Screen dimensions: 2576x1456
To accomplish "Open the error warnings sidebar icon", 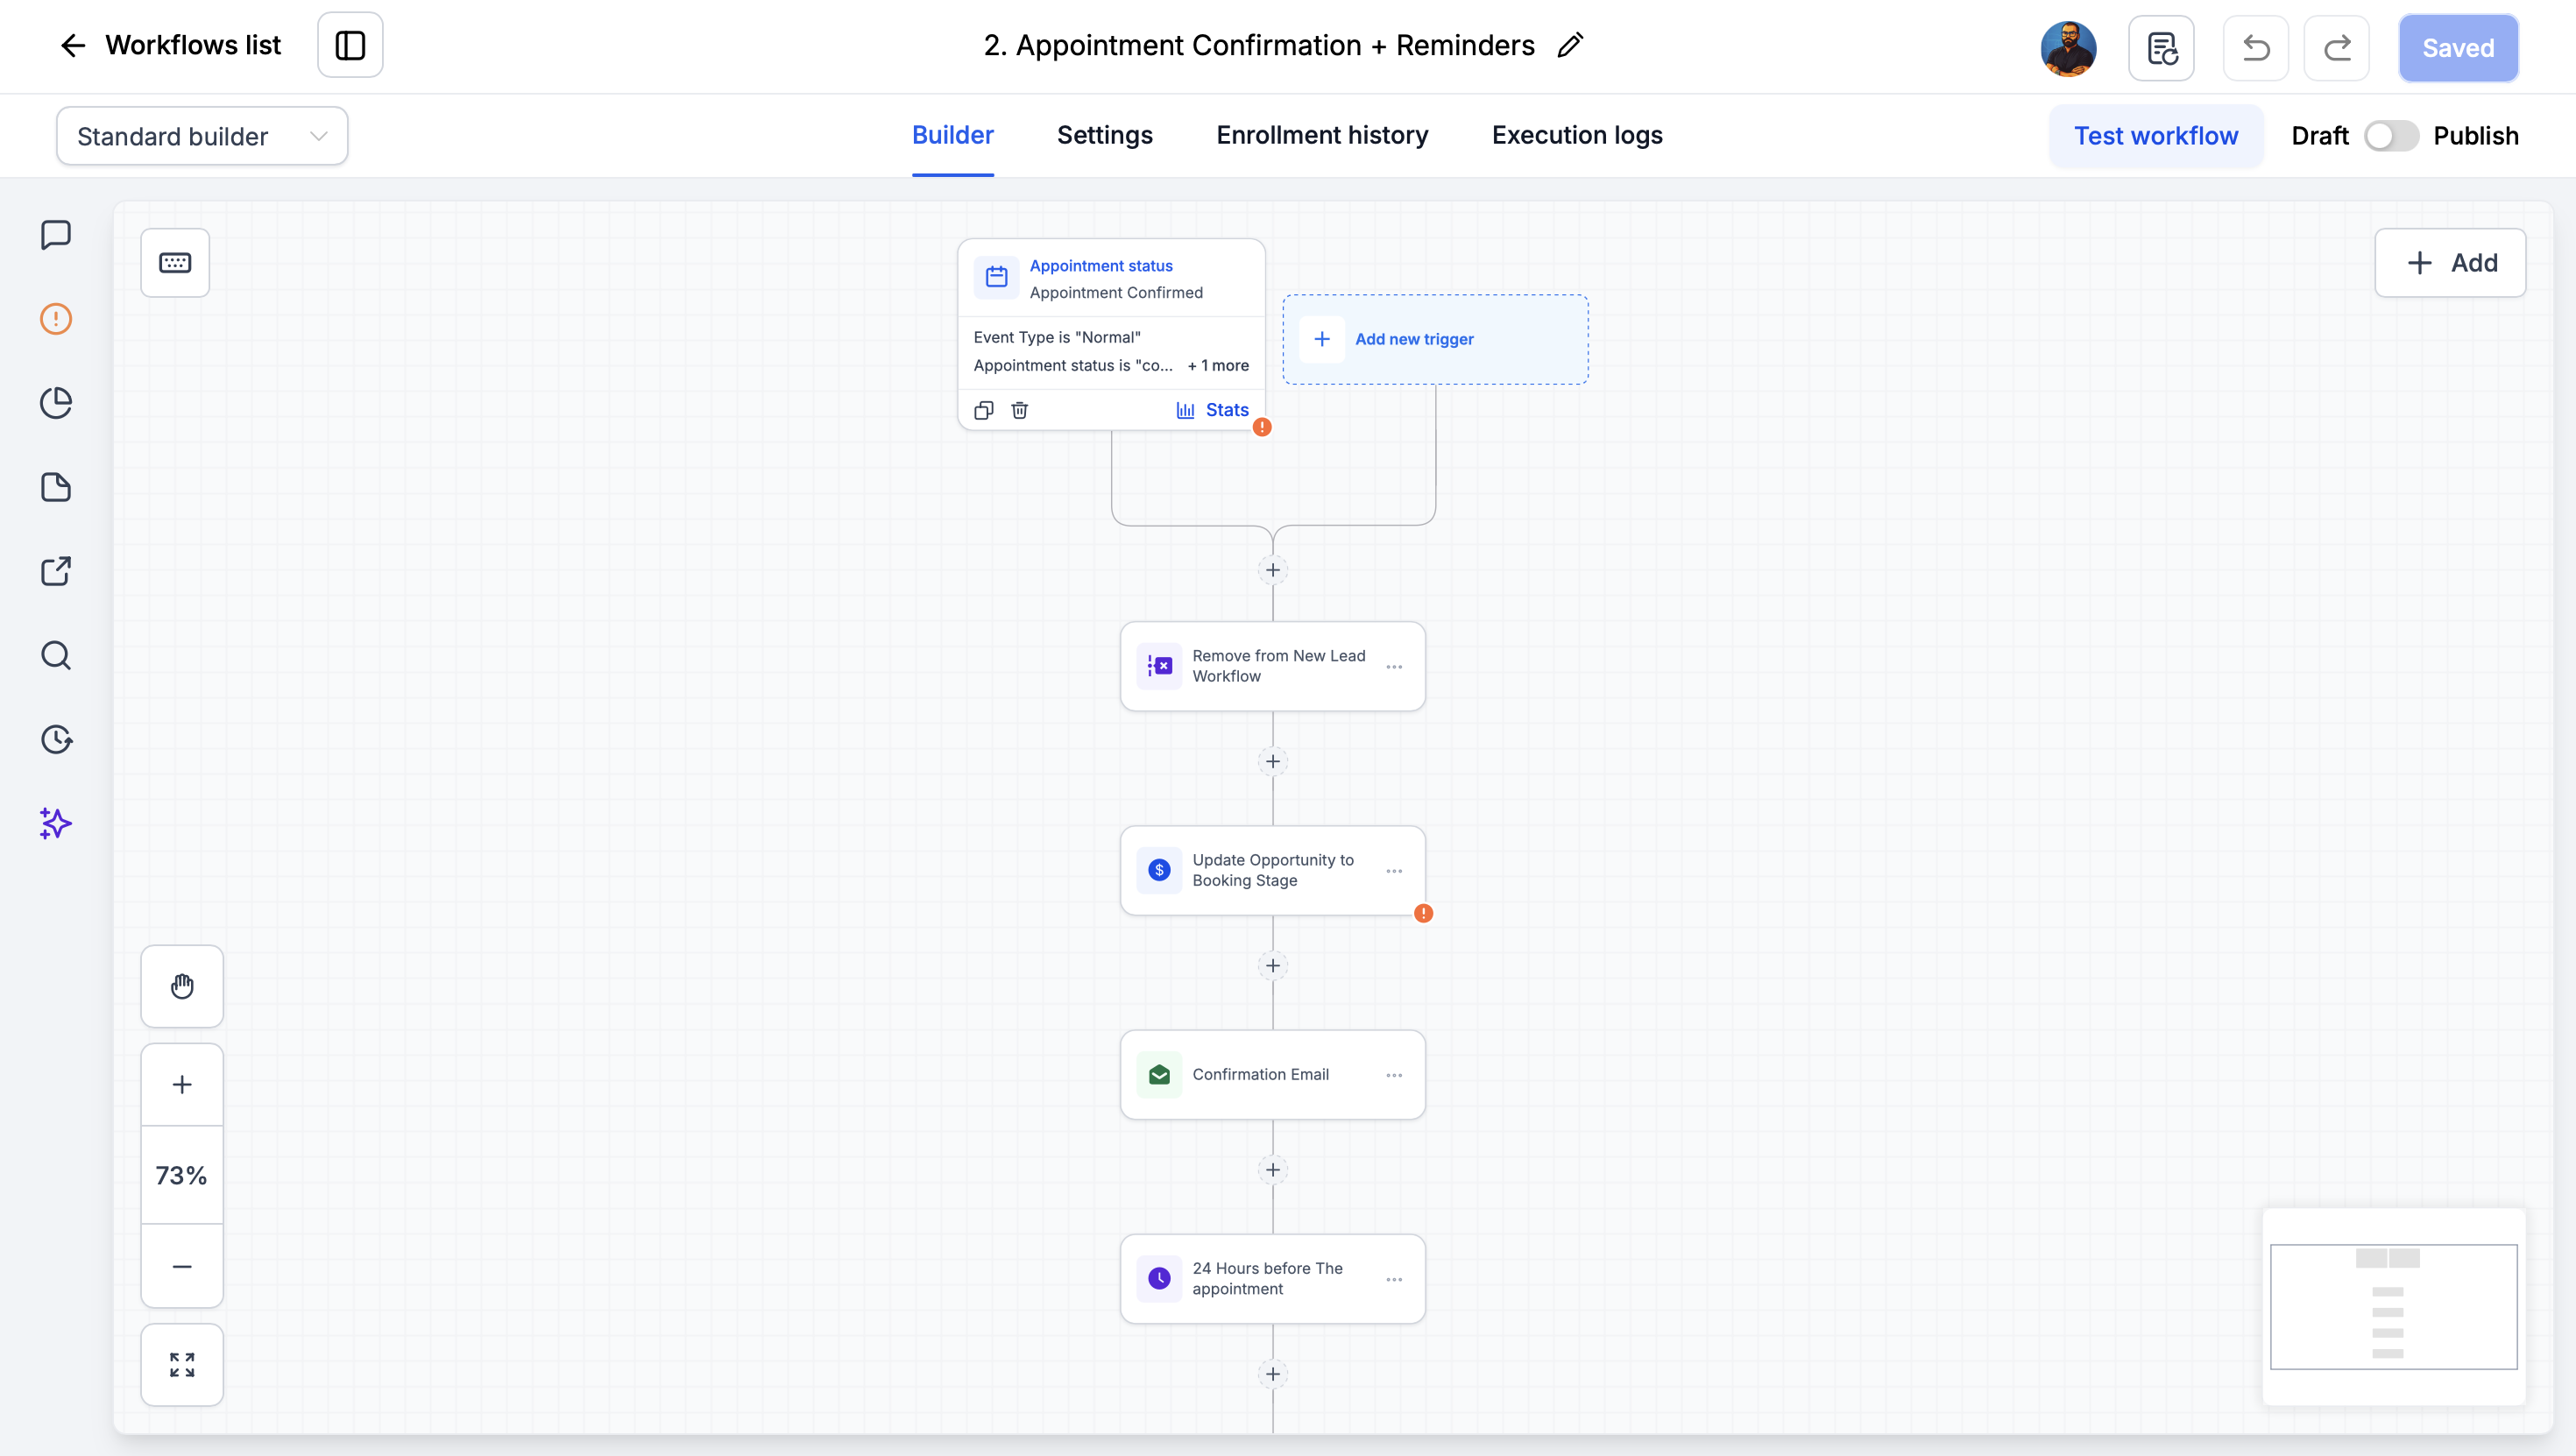I will pyautogui.click(x=56, y=319).
